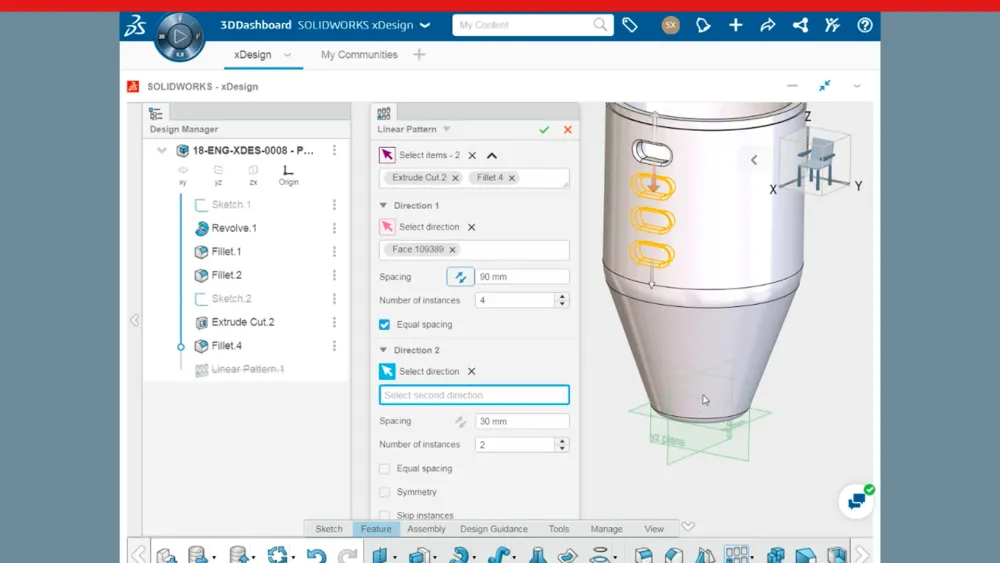
Task: Open the Manage toolbar tab
Action: tap(606, 529)
